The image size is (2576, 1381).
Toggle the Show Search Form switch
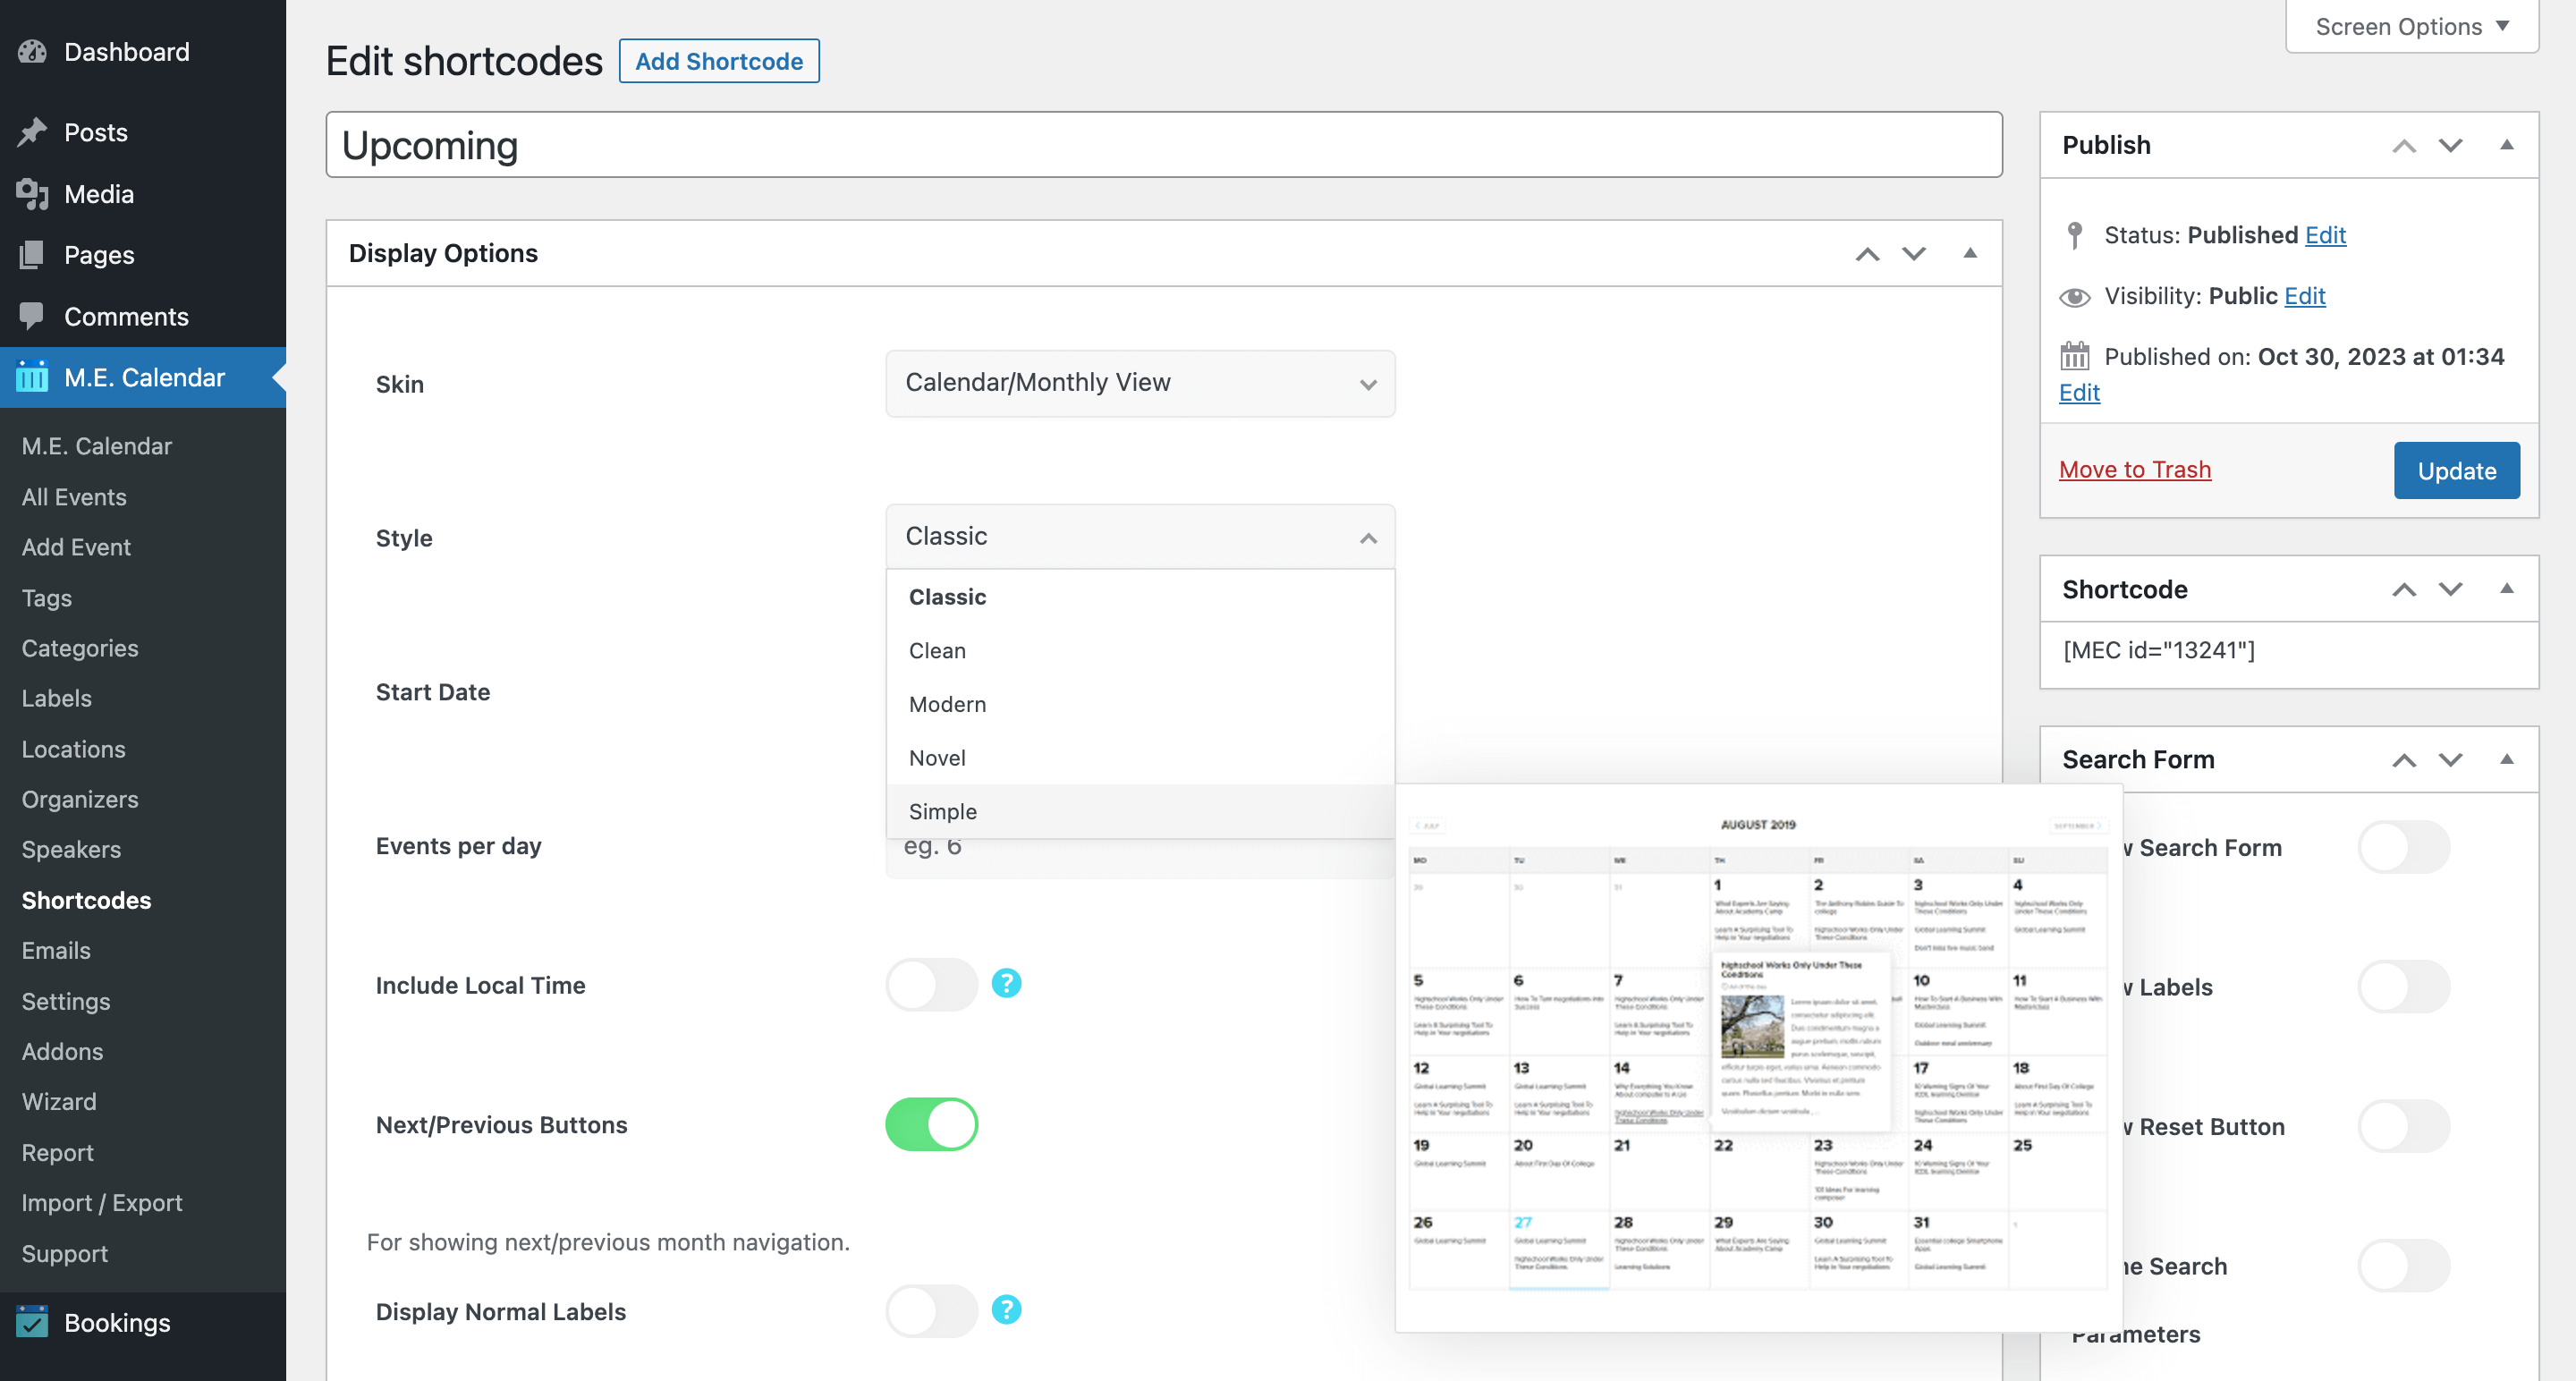(x=2403, y=848)
